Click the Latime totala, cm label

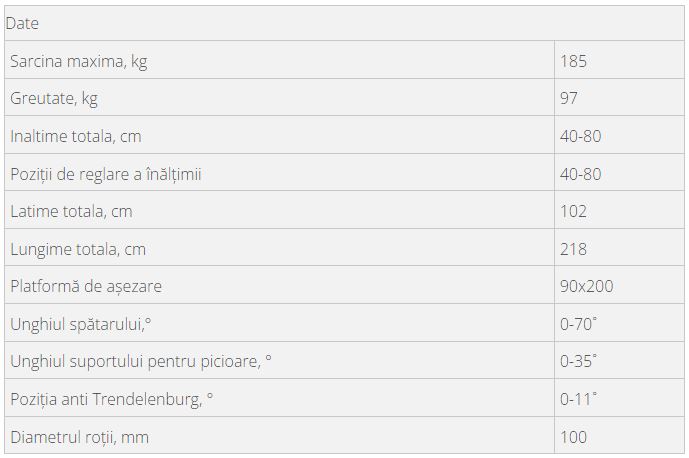[71, 211]
